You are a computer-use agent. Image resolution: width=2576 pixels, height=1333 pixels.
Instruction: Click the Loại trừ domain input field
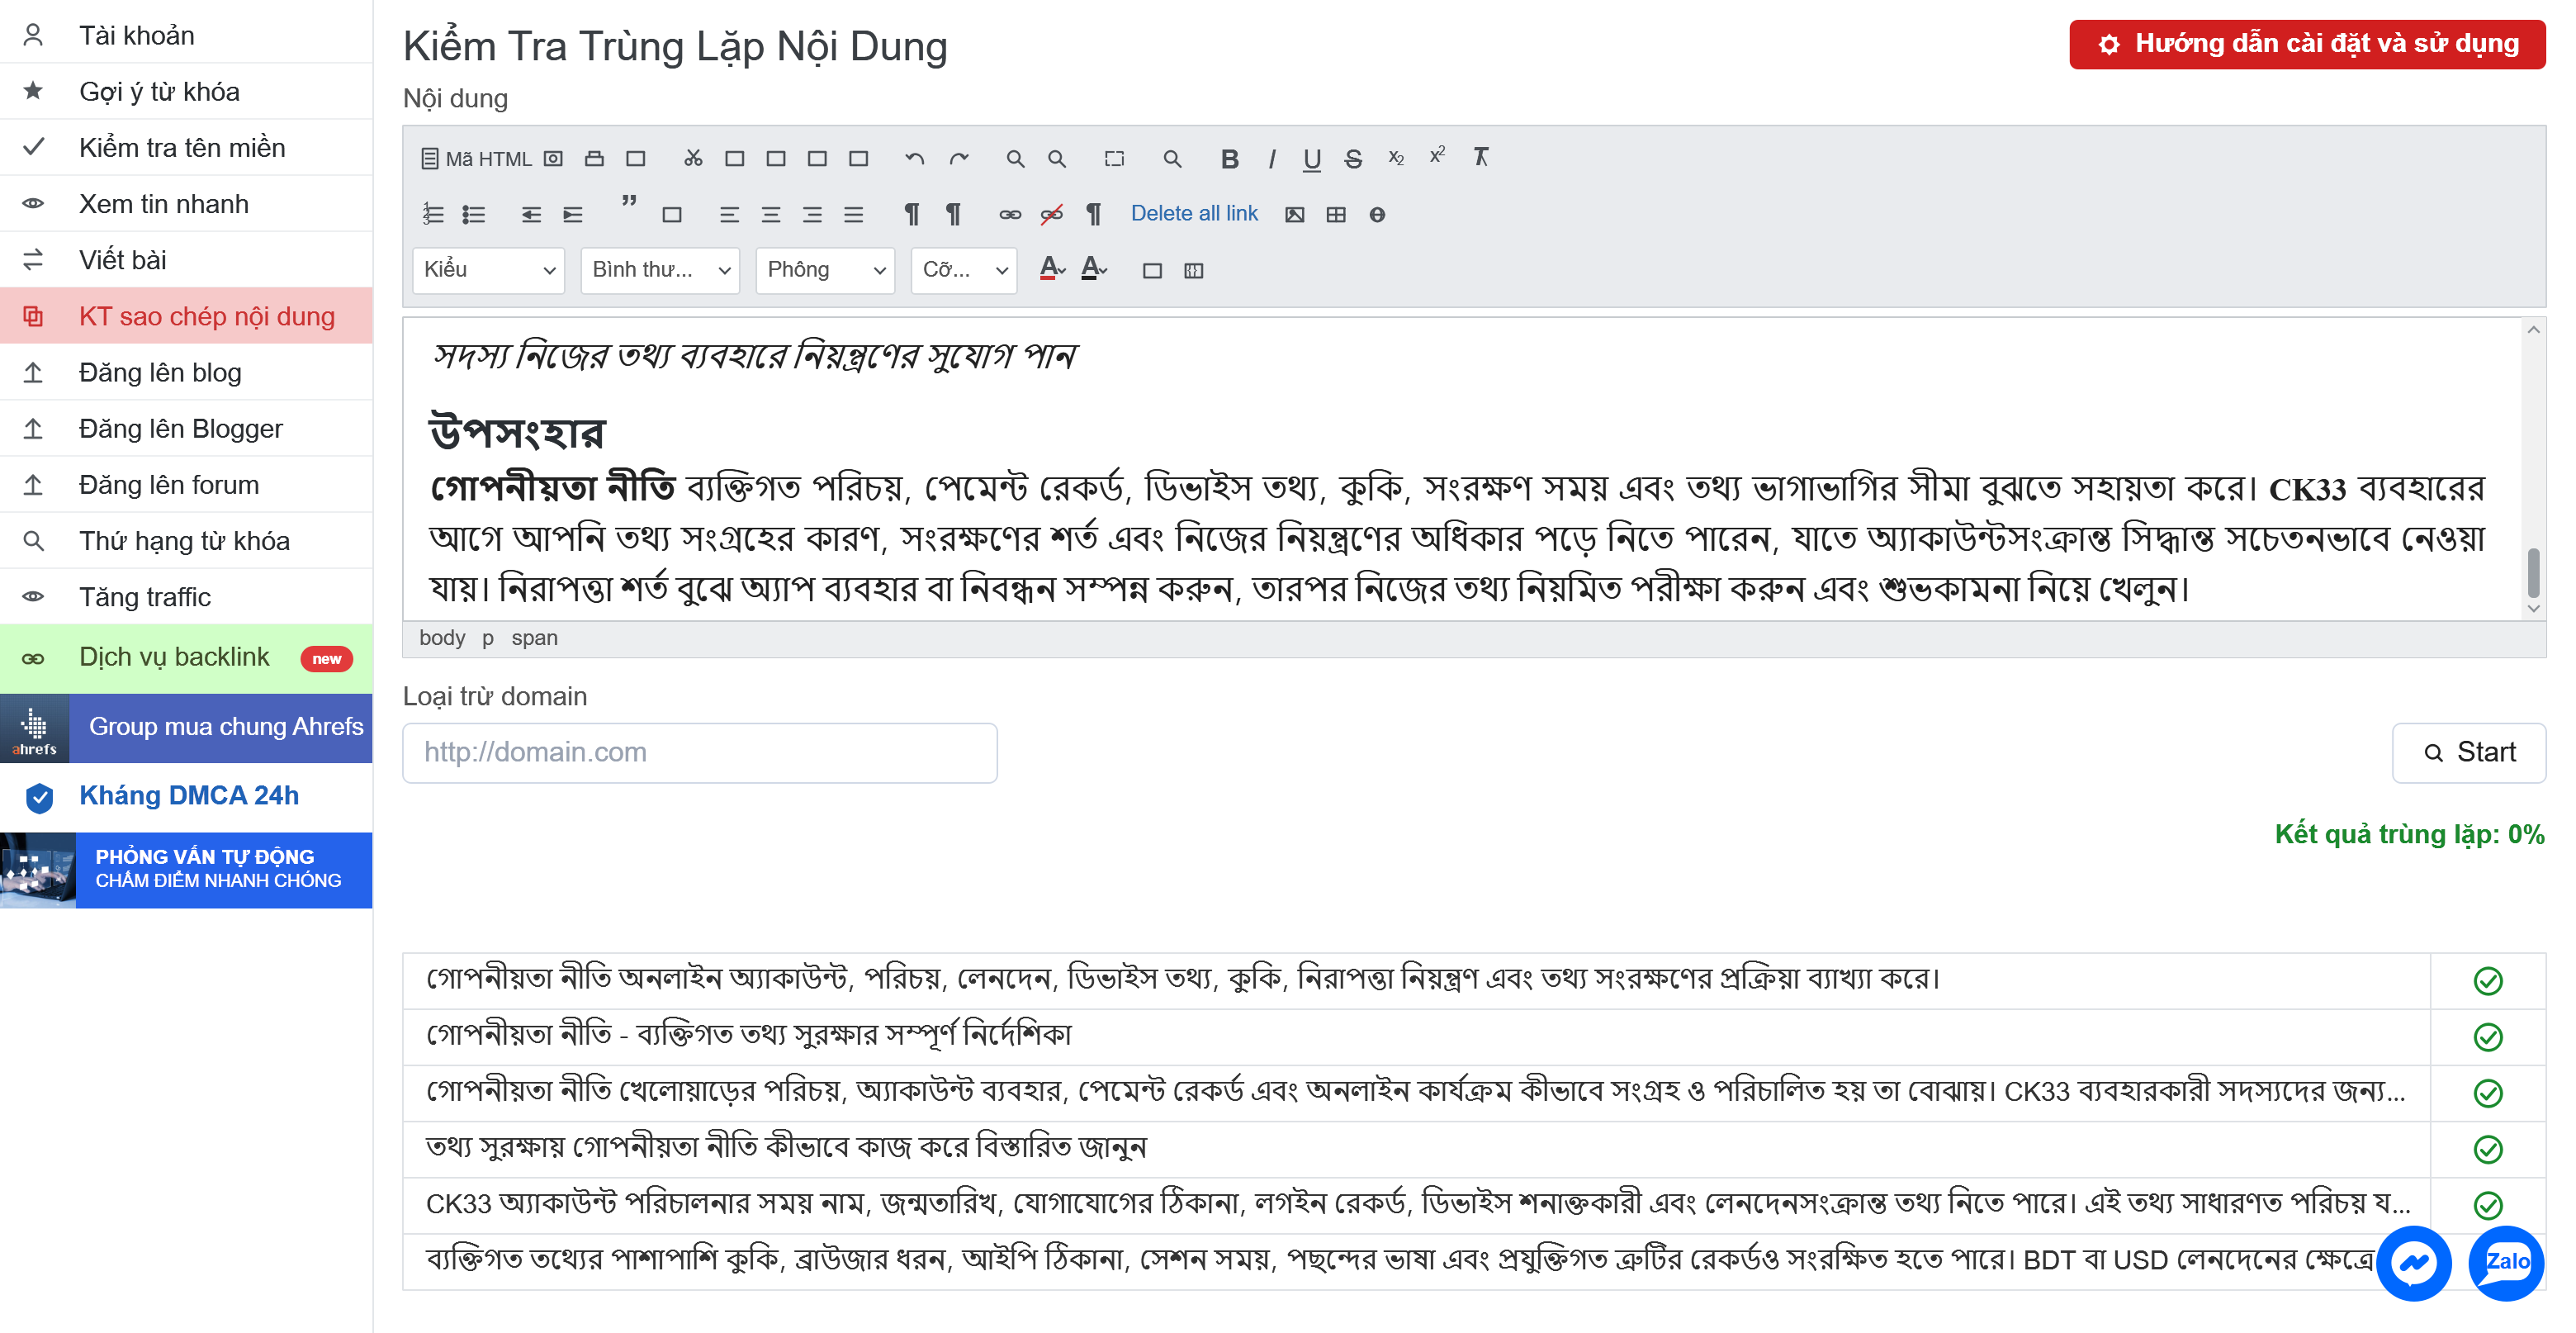pyautogui.click(x=699, y=752)
